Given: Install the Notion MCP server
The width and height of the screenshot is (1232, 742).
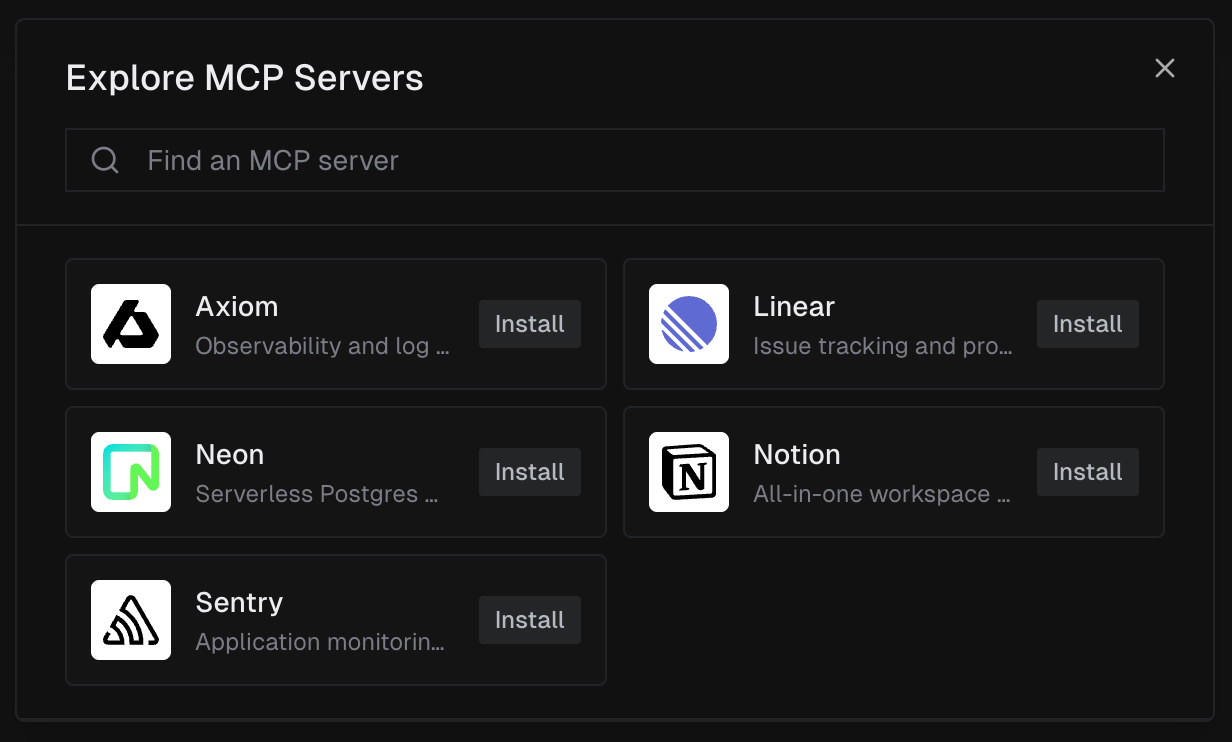Looking at the screenshot, I should coord(1087,472).
